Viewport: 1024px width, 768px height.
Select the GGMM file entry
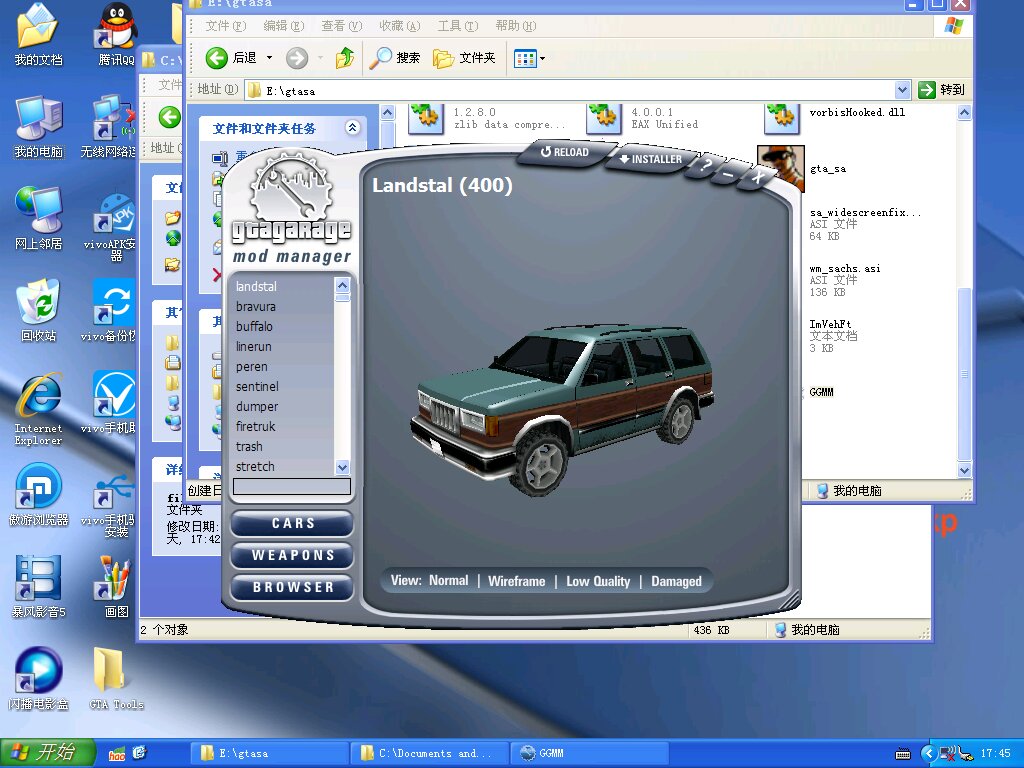click(x=822, y=392)
